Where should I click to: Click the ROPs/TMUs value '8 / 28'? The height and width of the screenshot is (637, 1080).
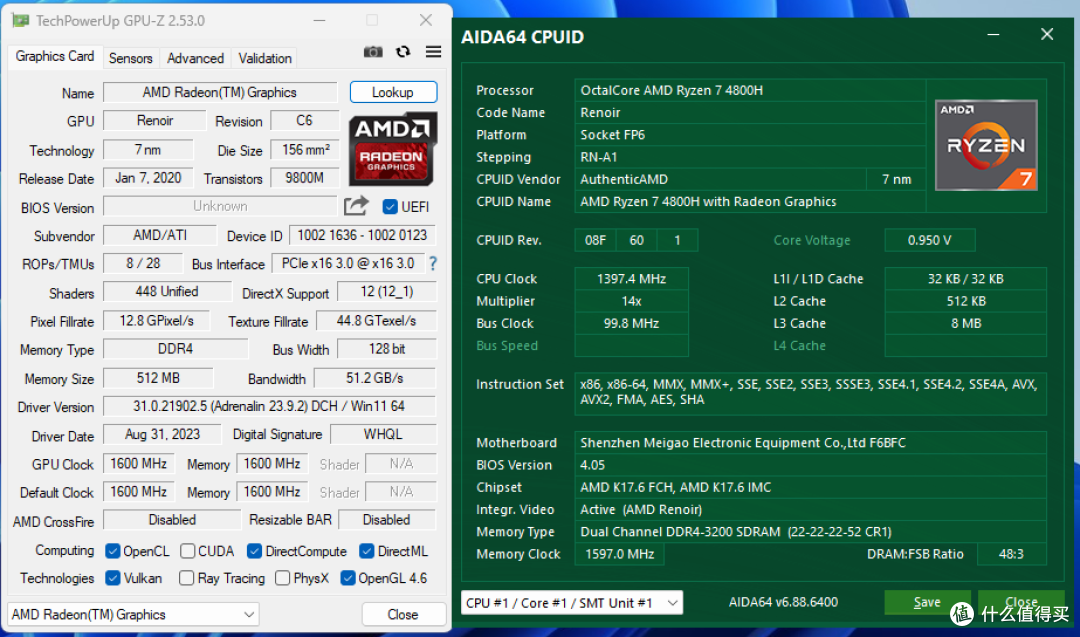click(x=143, y=263)
